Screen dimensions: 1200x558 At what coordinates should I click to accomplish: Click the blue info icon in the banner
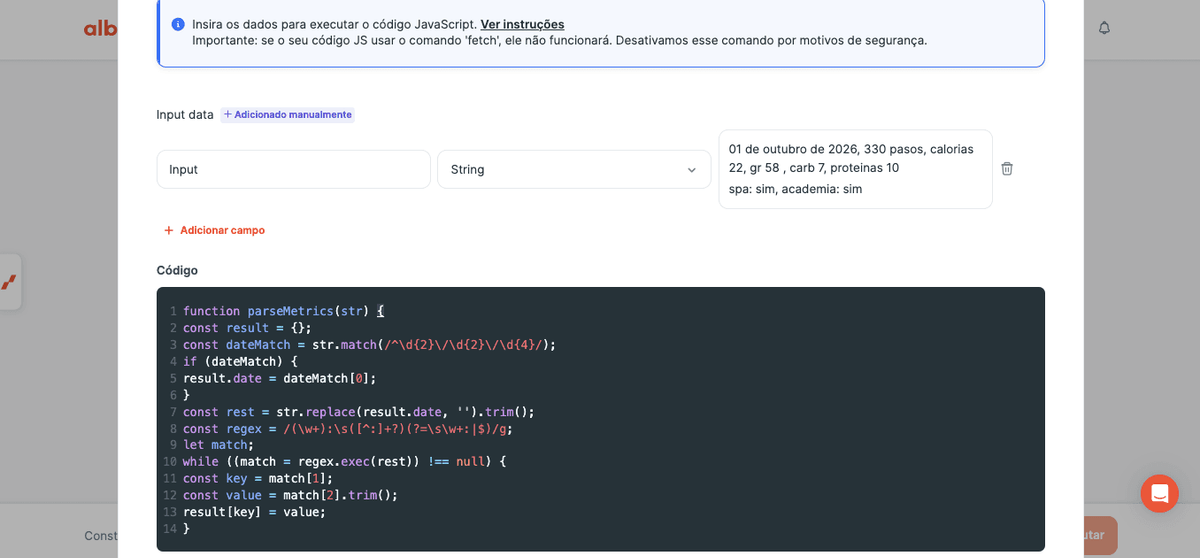[x=178, y=24]
